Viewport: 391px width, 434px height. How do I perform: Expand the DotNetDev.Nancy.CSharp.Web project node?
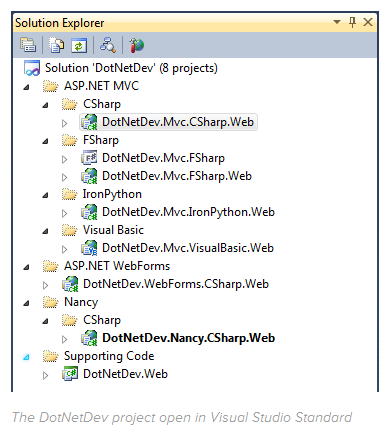click(65, 339)
